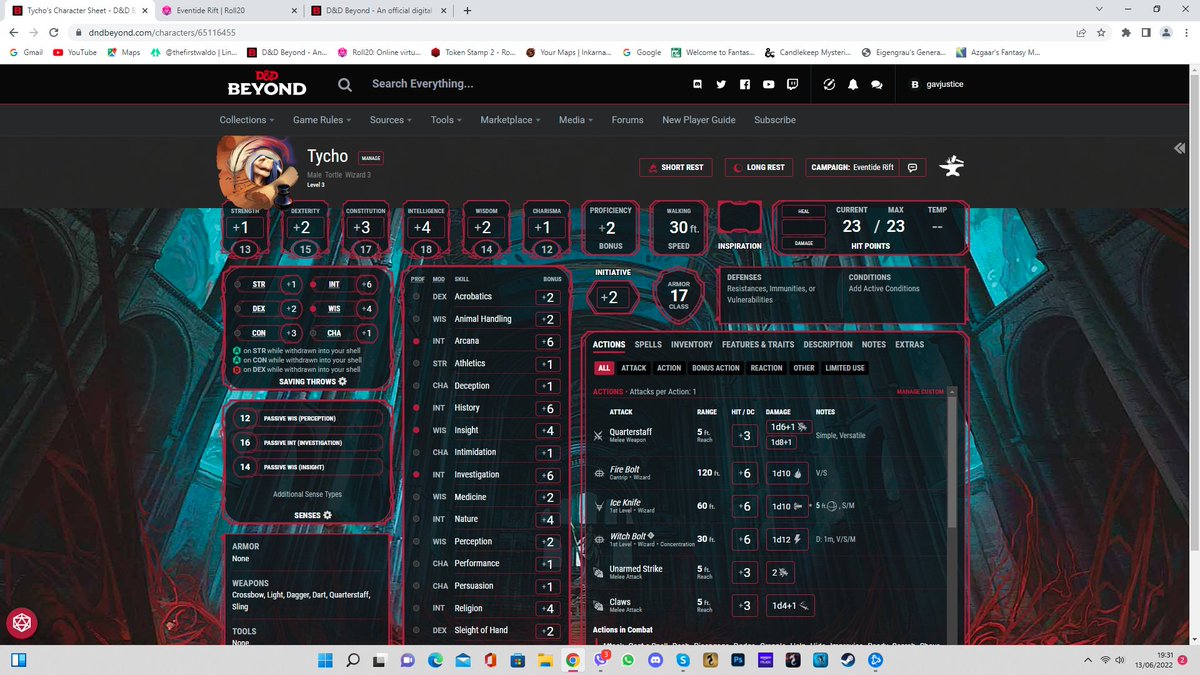Image resolution: width=1200 pixels, height=675 pixels.
Task: Open Discord from the Windows taskbar
Action: (x=656, y=660)
